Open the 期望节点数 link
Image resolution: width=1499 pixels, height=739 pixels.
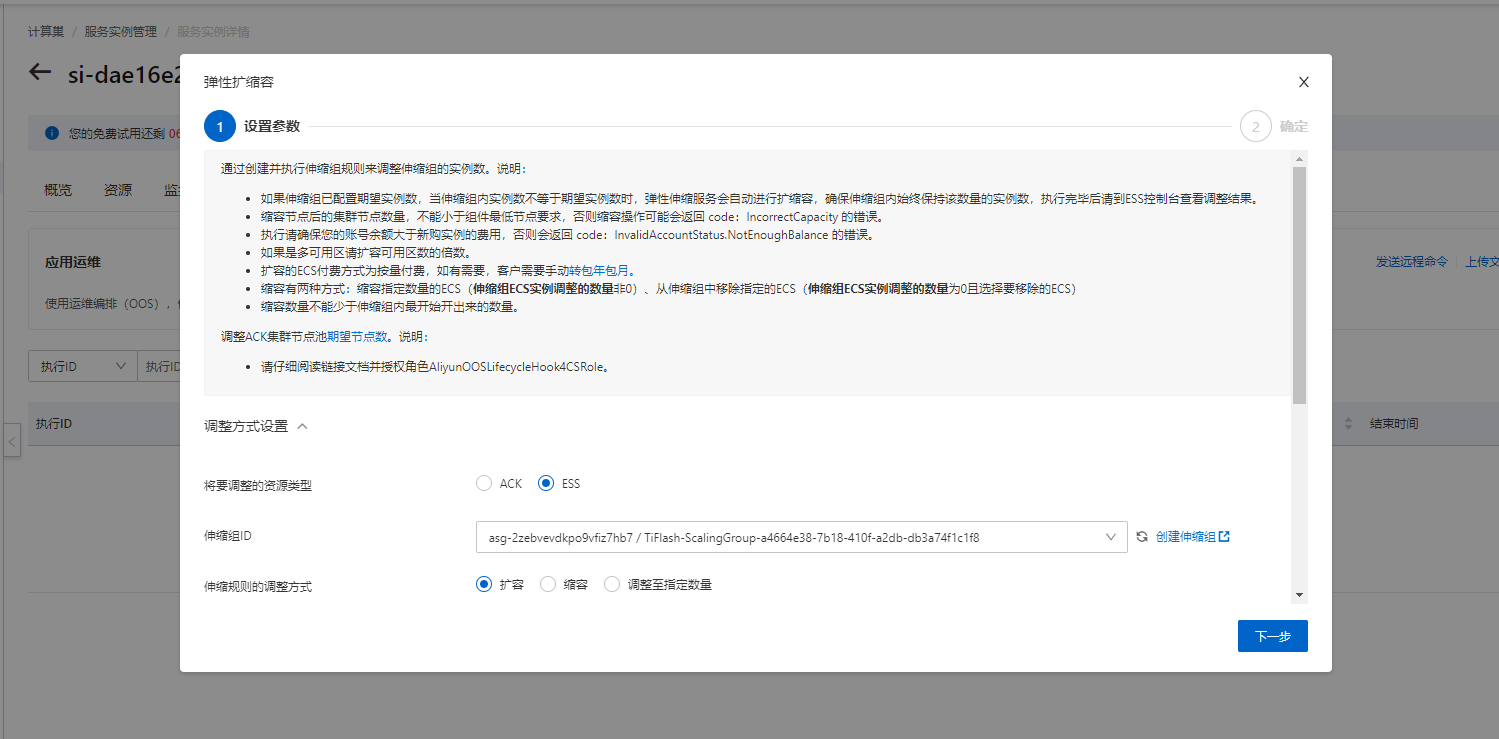(x=357, y=337)
